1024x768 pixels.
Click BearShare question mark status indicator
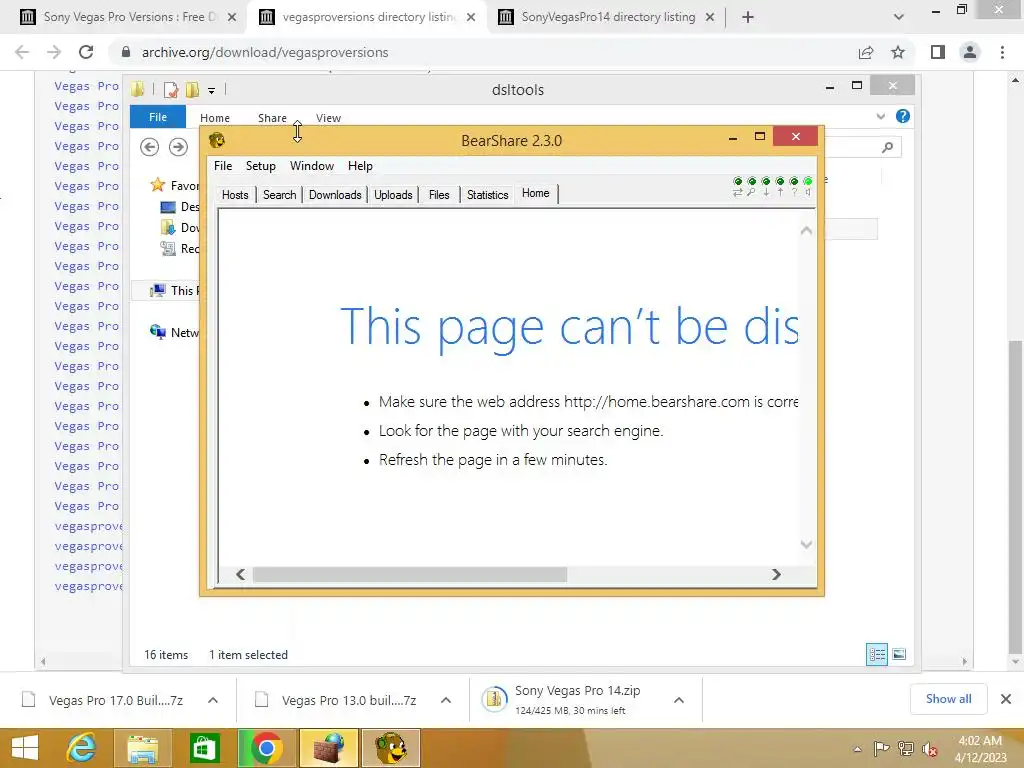[x=793, y=187]
